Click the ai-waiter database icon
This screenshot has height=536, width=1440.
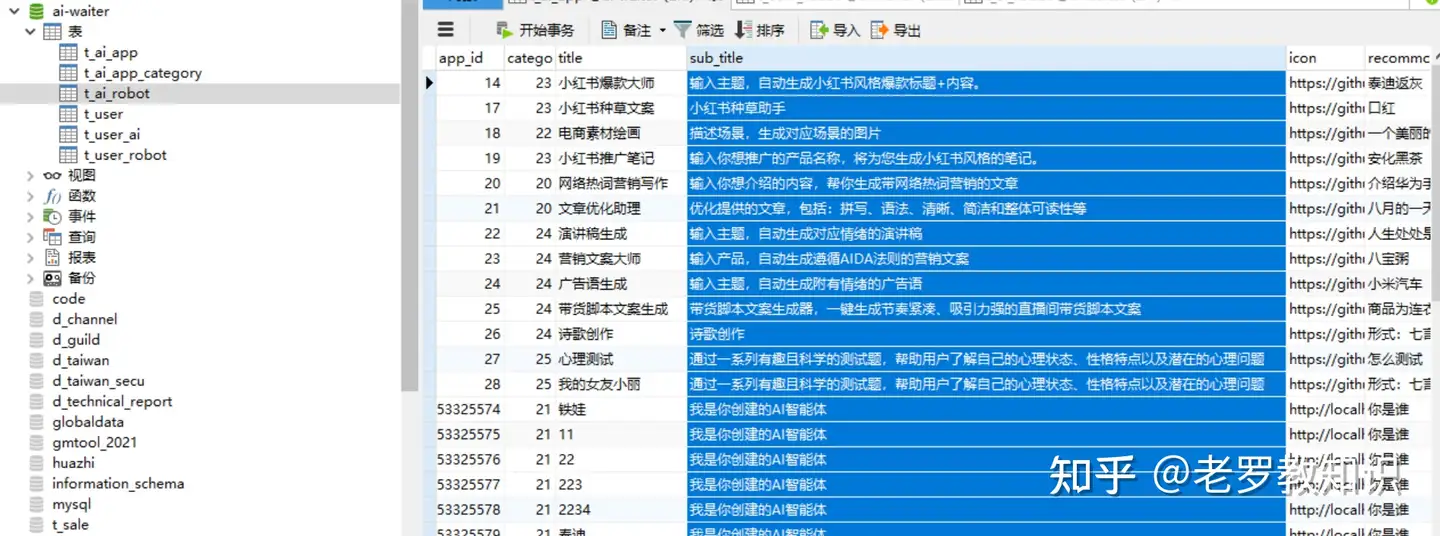point(36,11)
